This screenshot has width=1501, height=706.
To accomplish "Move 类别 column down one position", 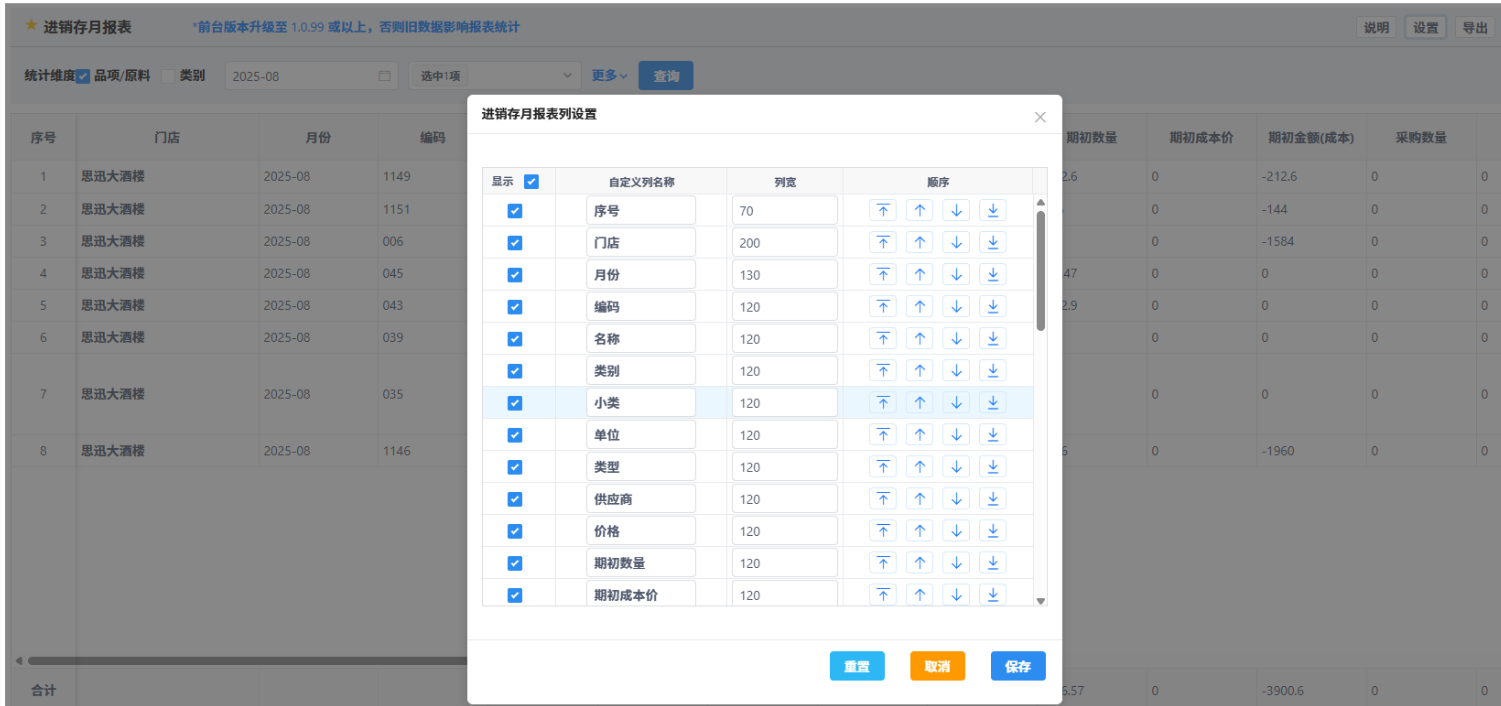I will pos(956,371).
